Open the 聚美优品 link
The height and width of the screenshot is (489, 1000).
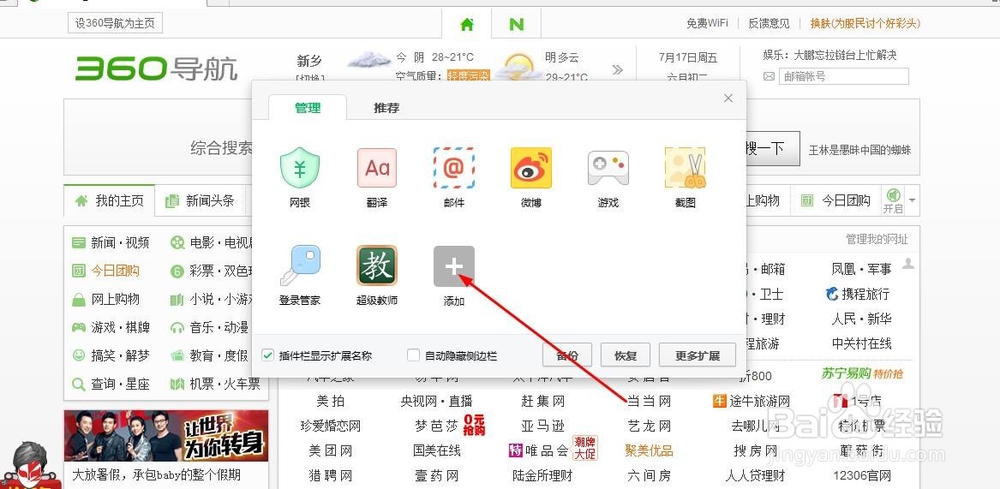point(649,451)
